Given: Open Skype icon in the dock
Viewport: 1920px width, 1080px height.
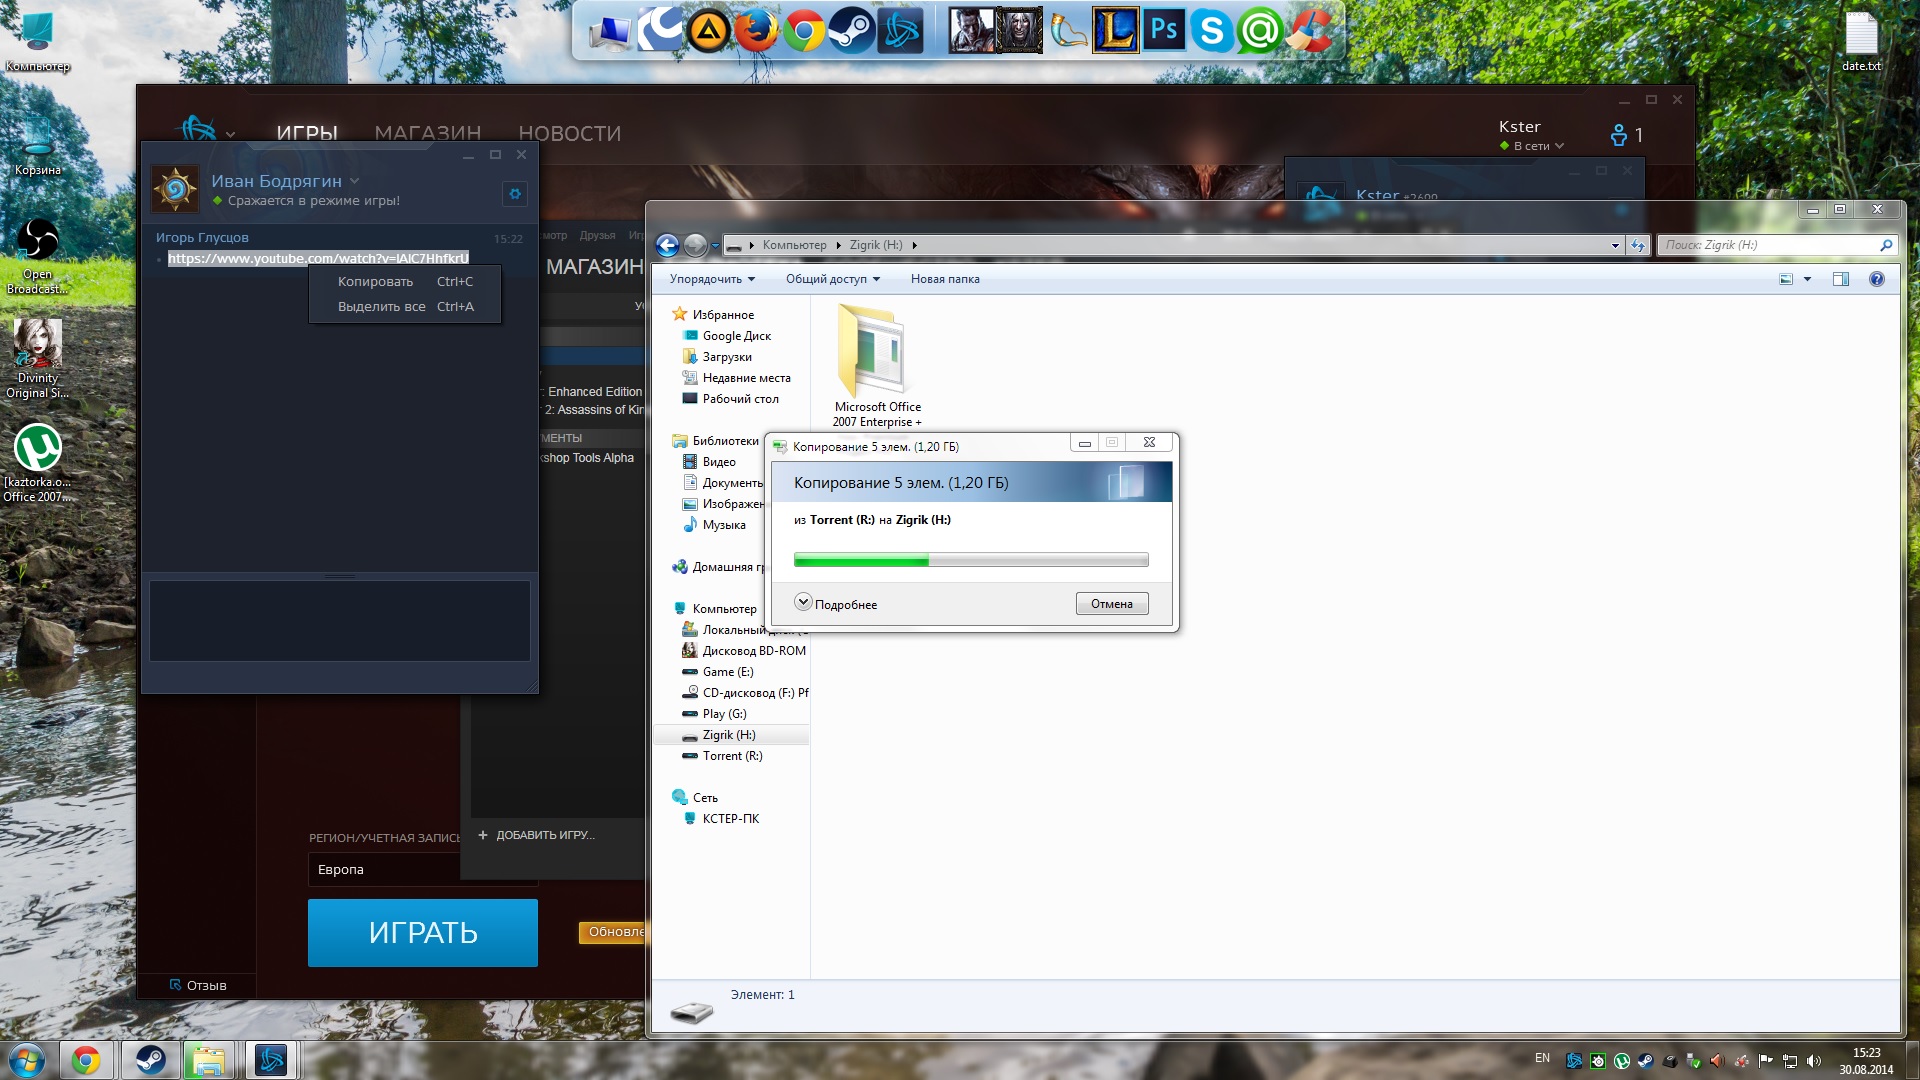Looking at the screenshot, I should click(1212, 30).
